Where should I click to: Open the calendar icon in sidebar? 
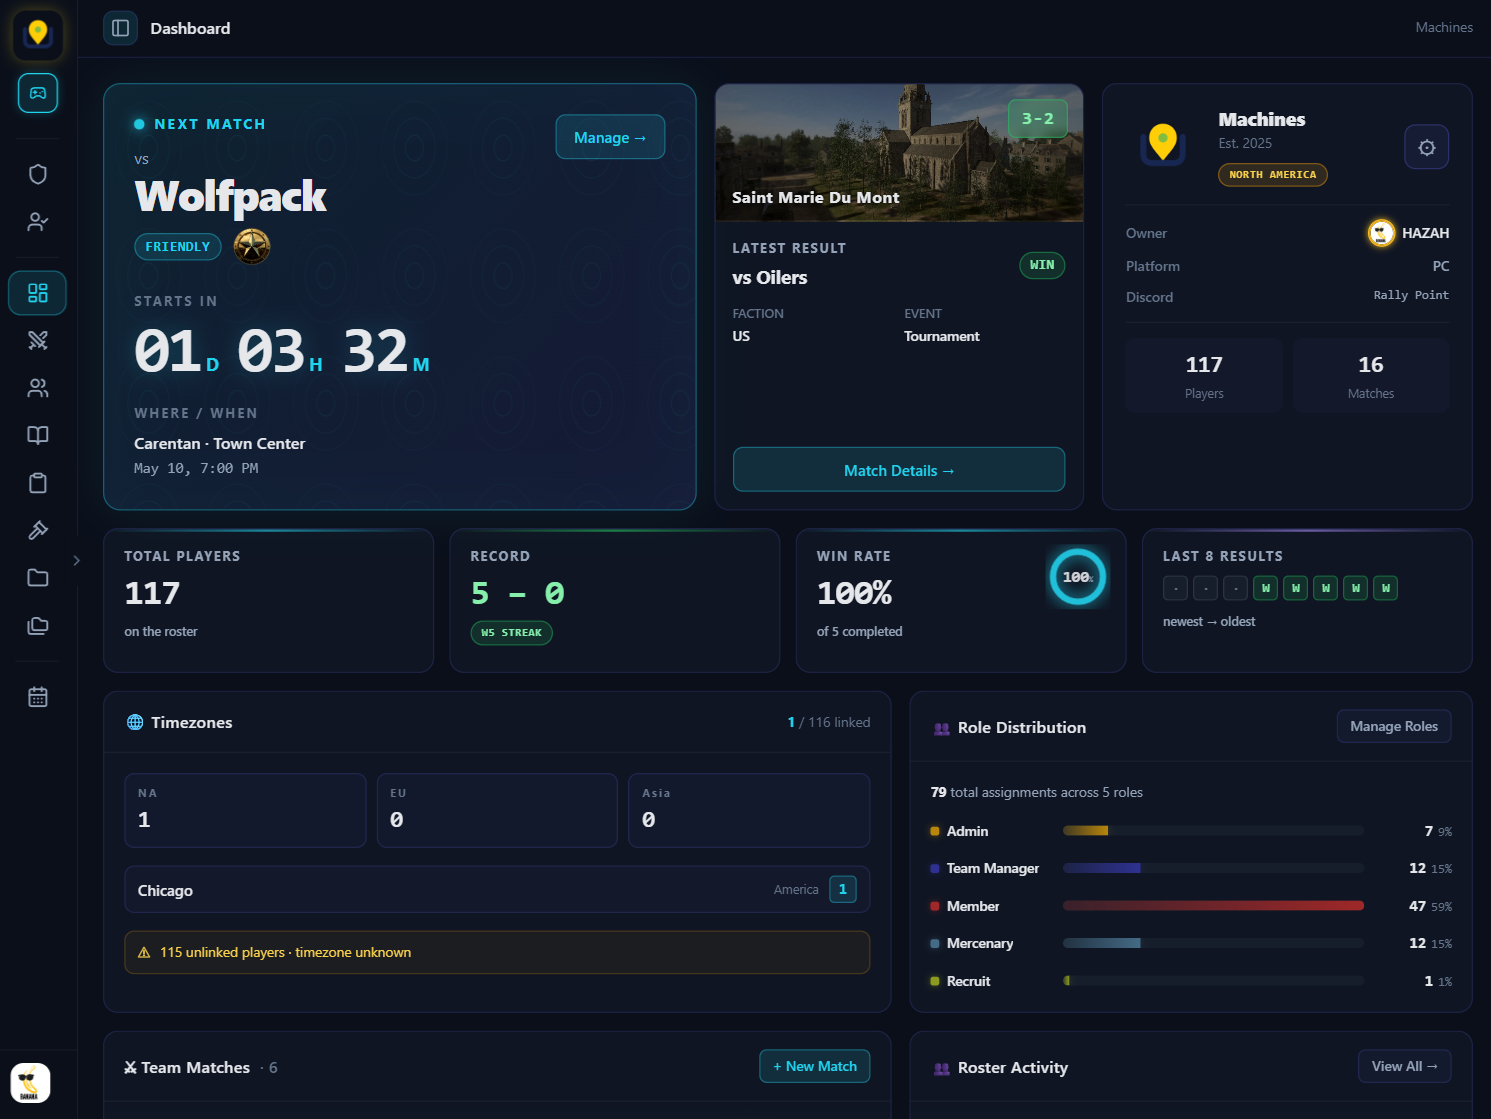tap(38, 697)
